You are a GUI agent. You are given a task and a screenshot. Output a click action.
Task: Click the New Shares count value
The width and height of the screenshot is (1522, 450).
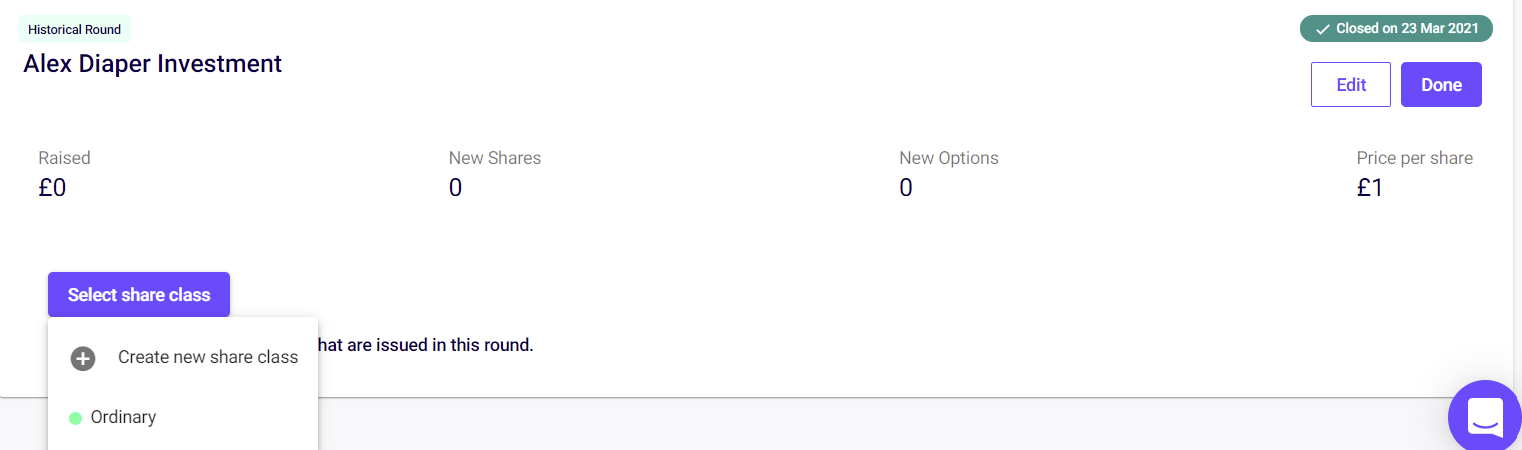456,187
